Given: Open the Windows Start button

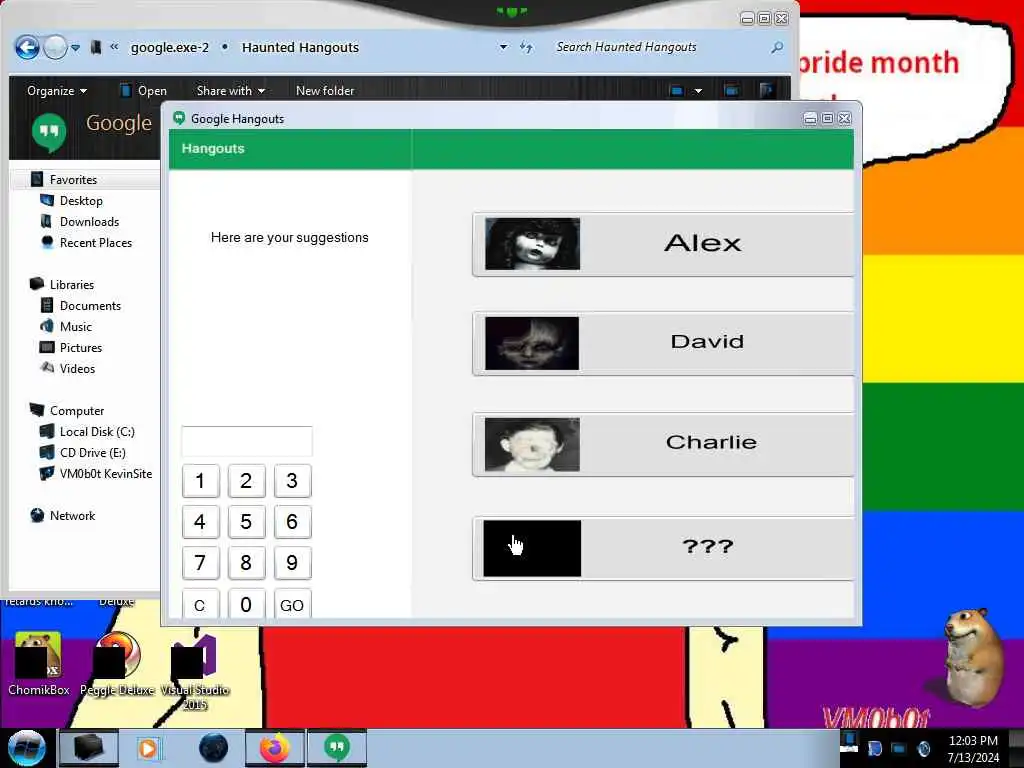Looking at the screenshot, I should click(26, 748).
